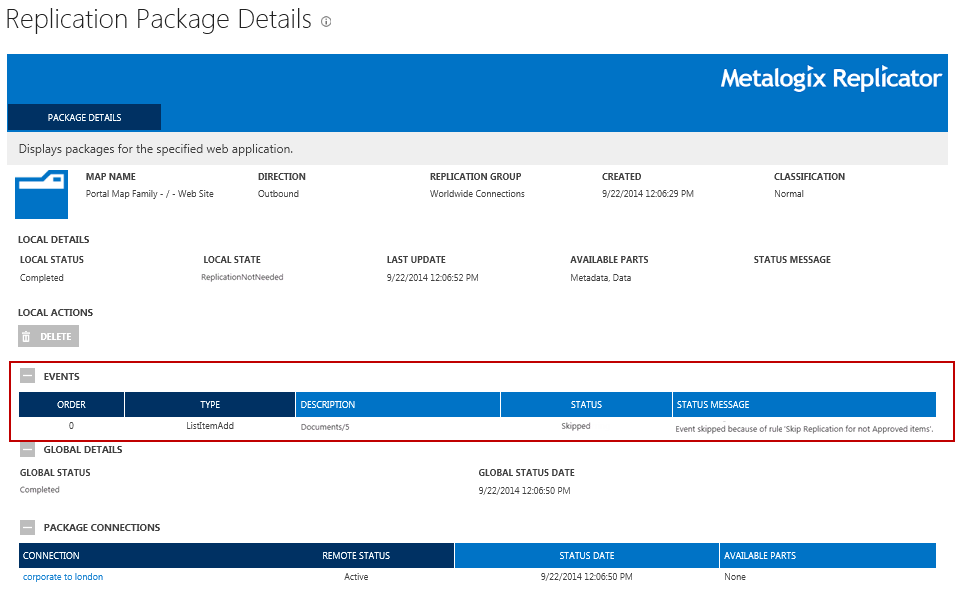The height and width of the screenshot is (590, 955).
Task: Collapse the Package Connections section
Action: (27, 528)
